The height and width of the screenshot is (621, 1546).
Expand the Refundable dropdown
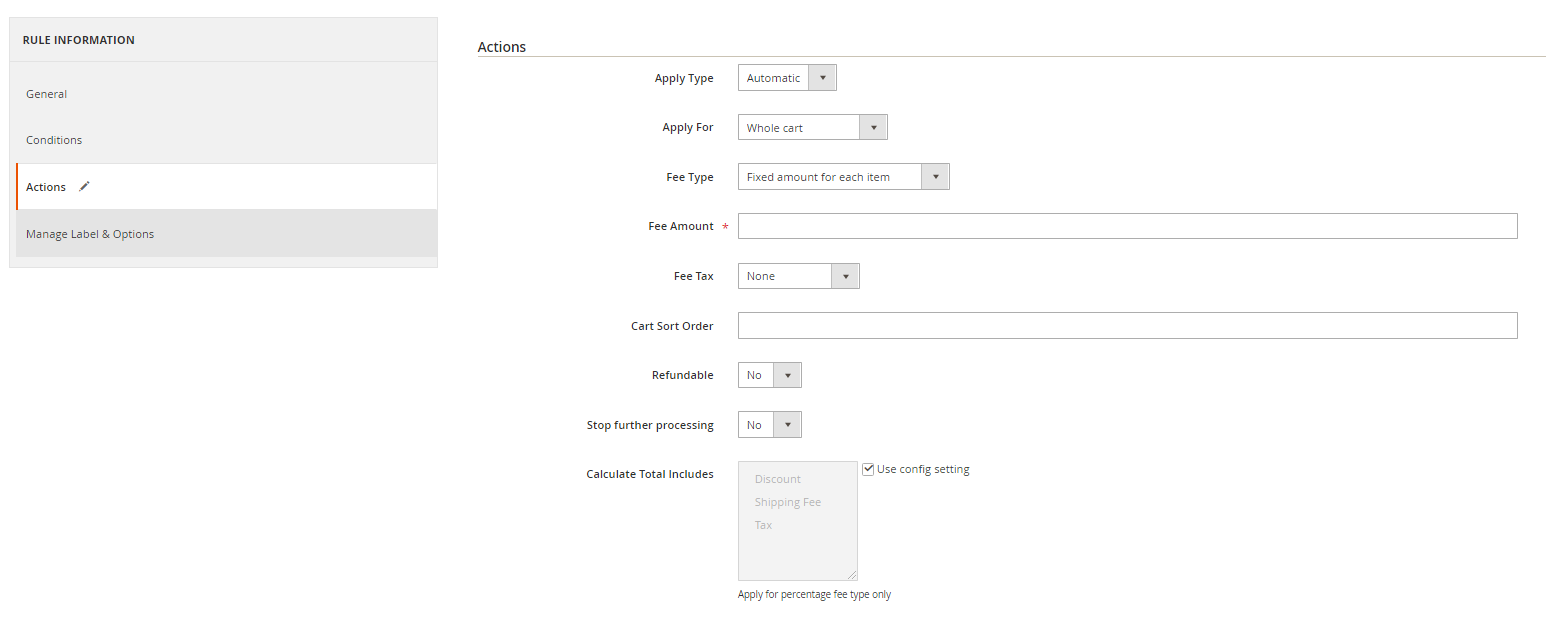(769, 375)
